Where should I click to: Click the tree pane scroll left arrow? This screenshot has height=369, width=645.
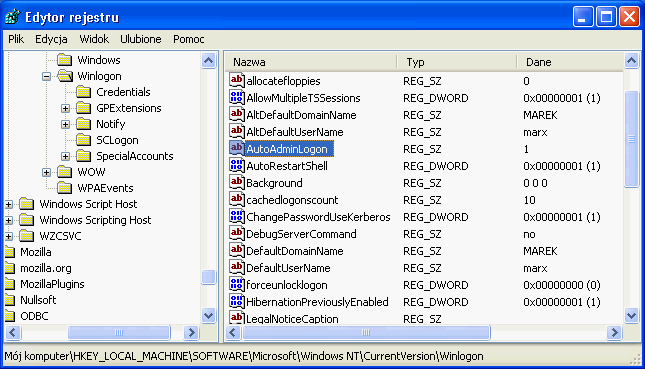[13, 332]
